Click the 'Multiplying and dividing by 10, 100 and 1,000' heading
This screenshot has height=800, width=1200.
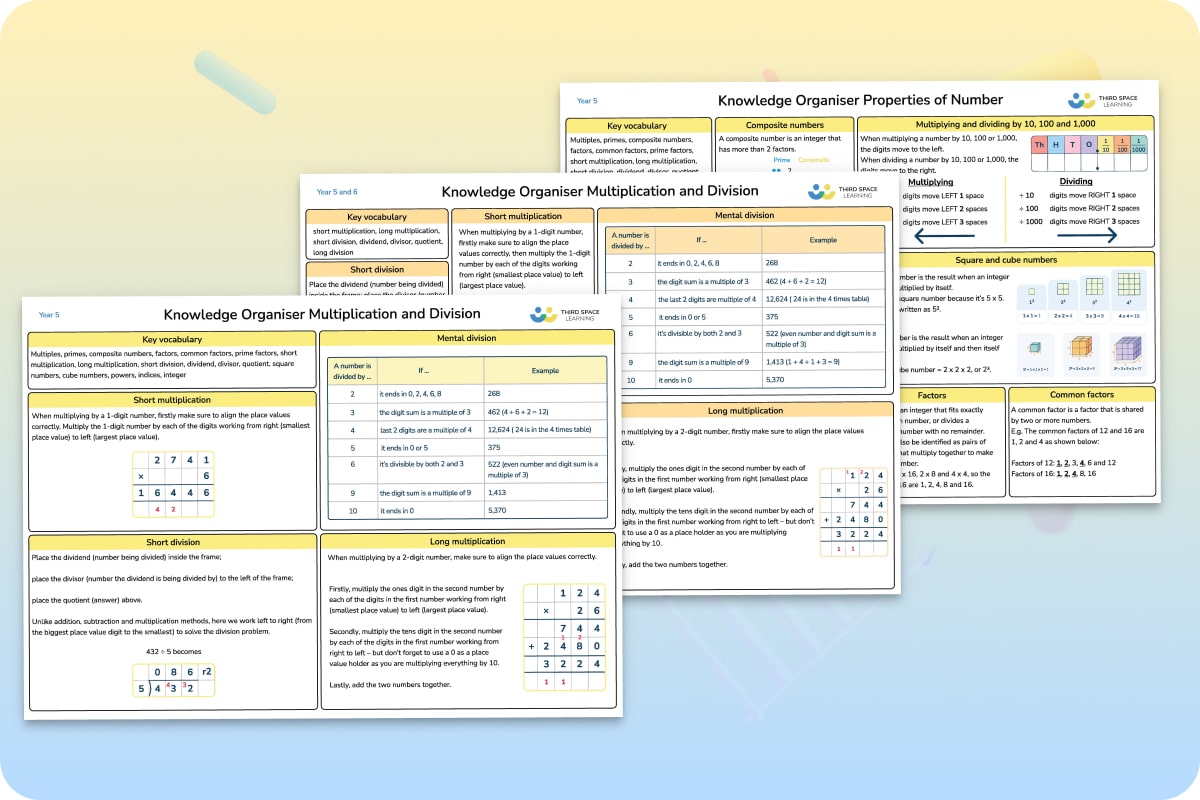(1006, 123)
